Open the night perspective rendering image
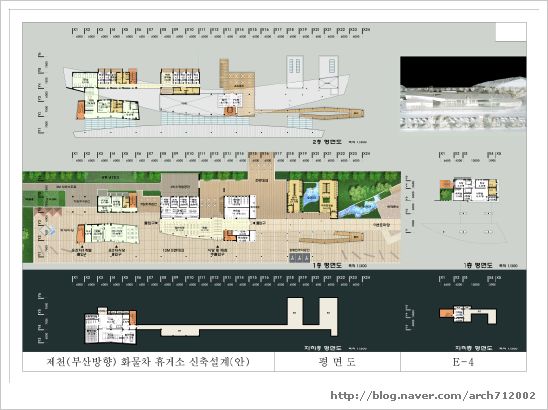The height and width of the screenshot is (410, 548). 463,93
